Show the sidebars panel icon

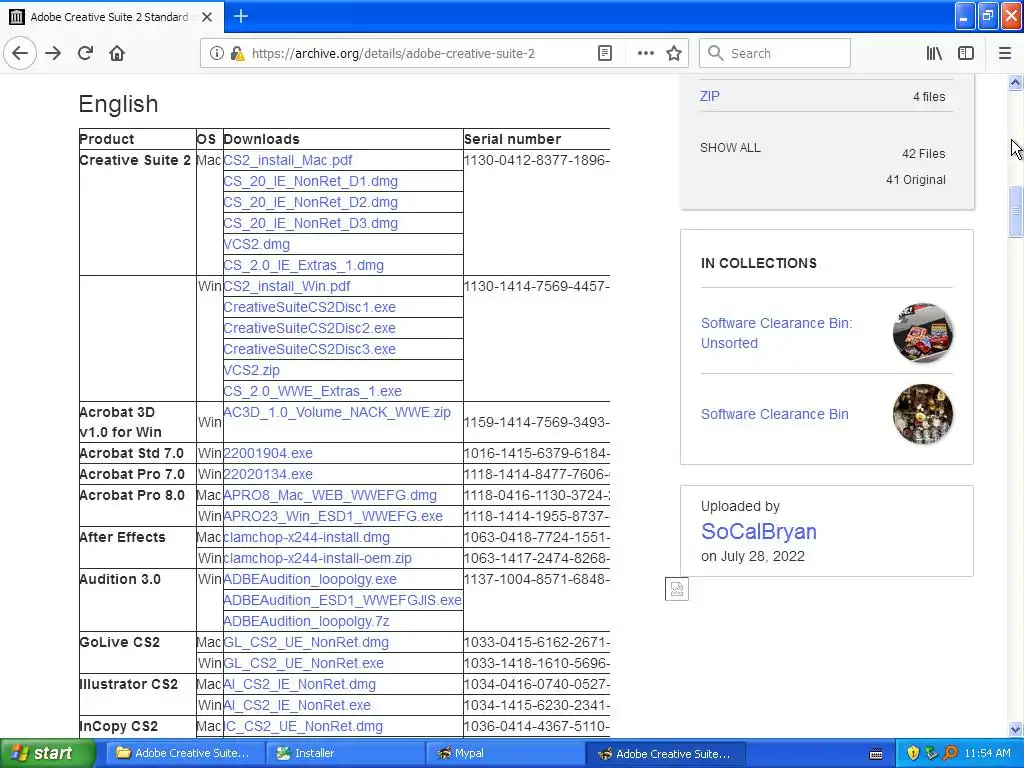(x=966, y=54)
